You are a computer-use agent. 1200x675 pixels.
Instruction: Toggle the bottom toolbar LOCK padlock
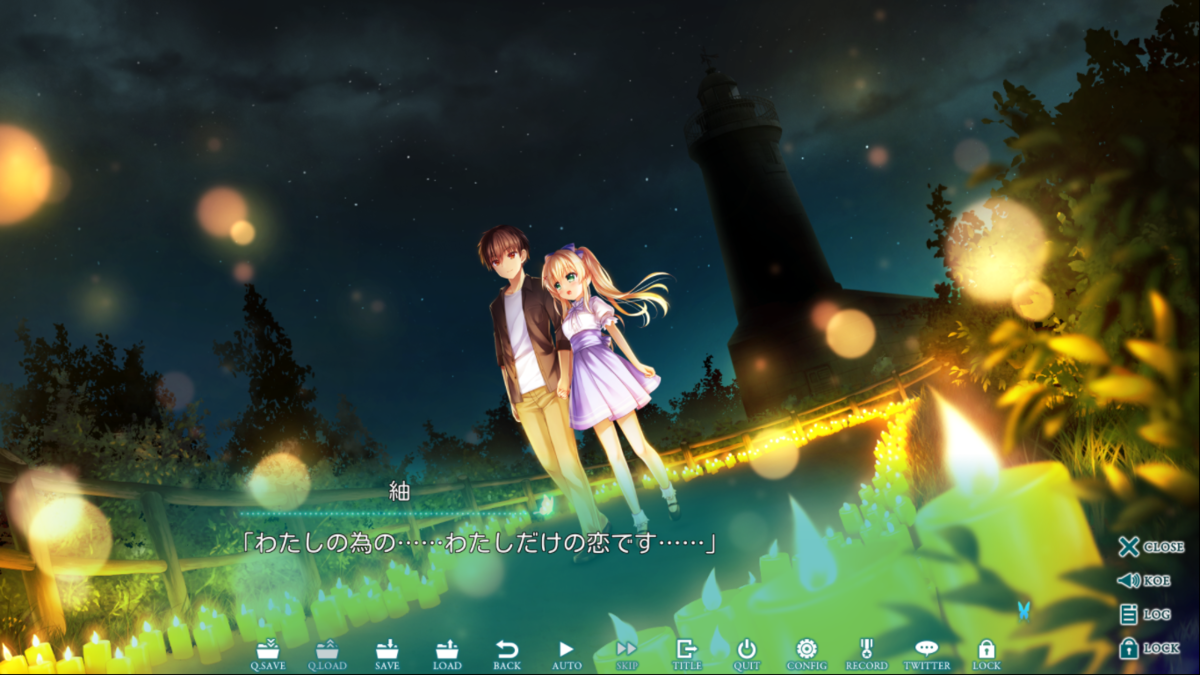coord(986,655)
